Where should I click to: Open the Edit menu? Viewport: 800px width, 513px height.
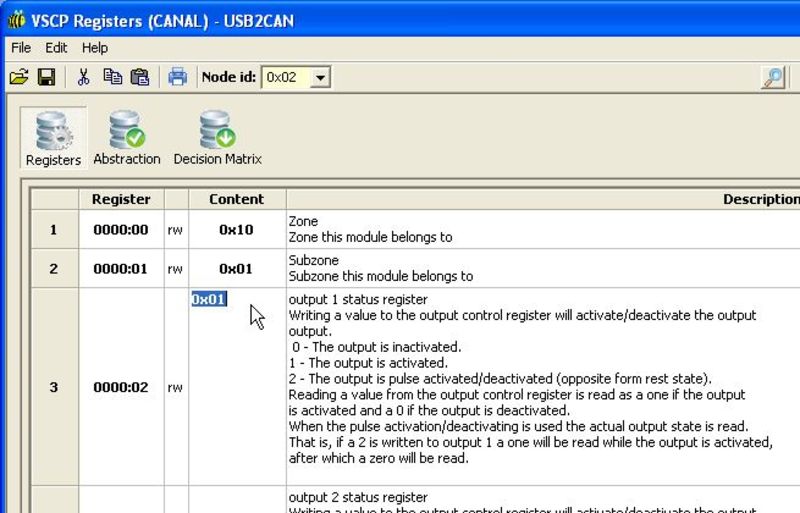[56, 47]
